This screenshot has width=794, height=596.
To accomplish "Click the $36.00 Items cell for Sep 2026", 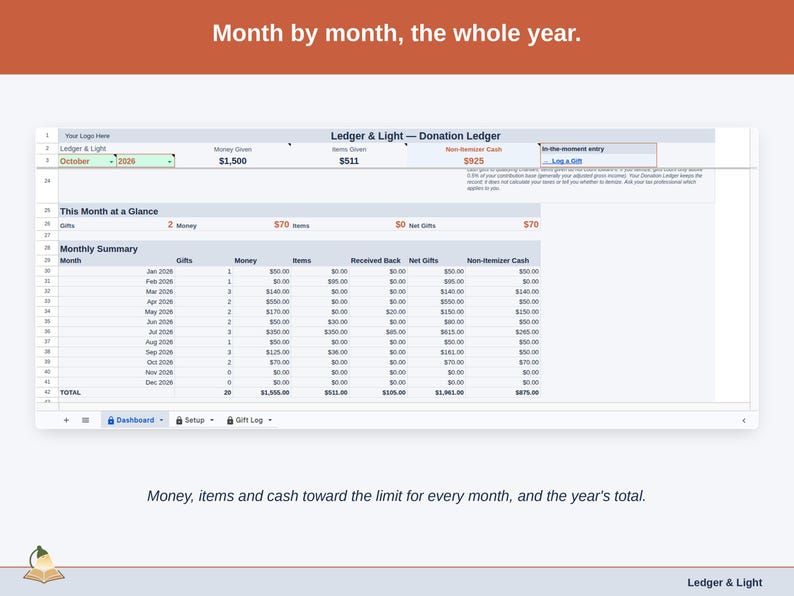I will tap(320, 352).
